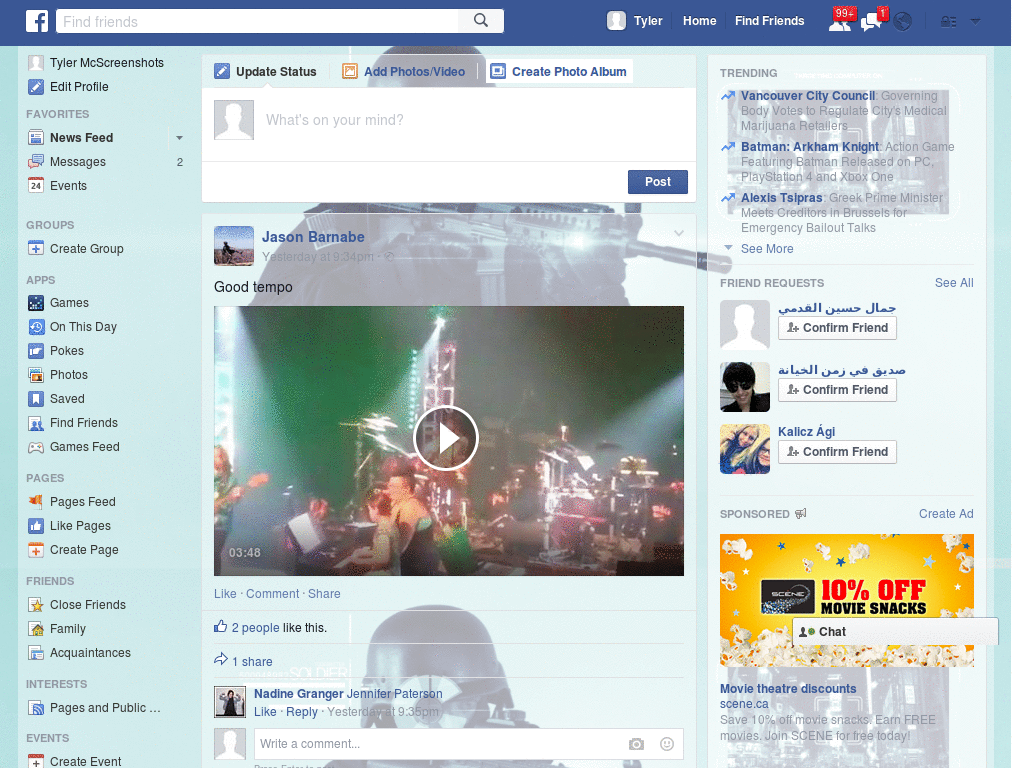Click the Family house icon
This screenshot has height=768, width=1024.
click(x=36, y=629)
